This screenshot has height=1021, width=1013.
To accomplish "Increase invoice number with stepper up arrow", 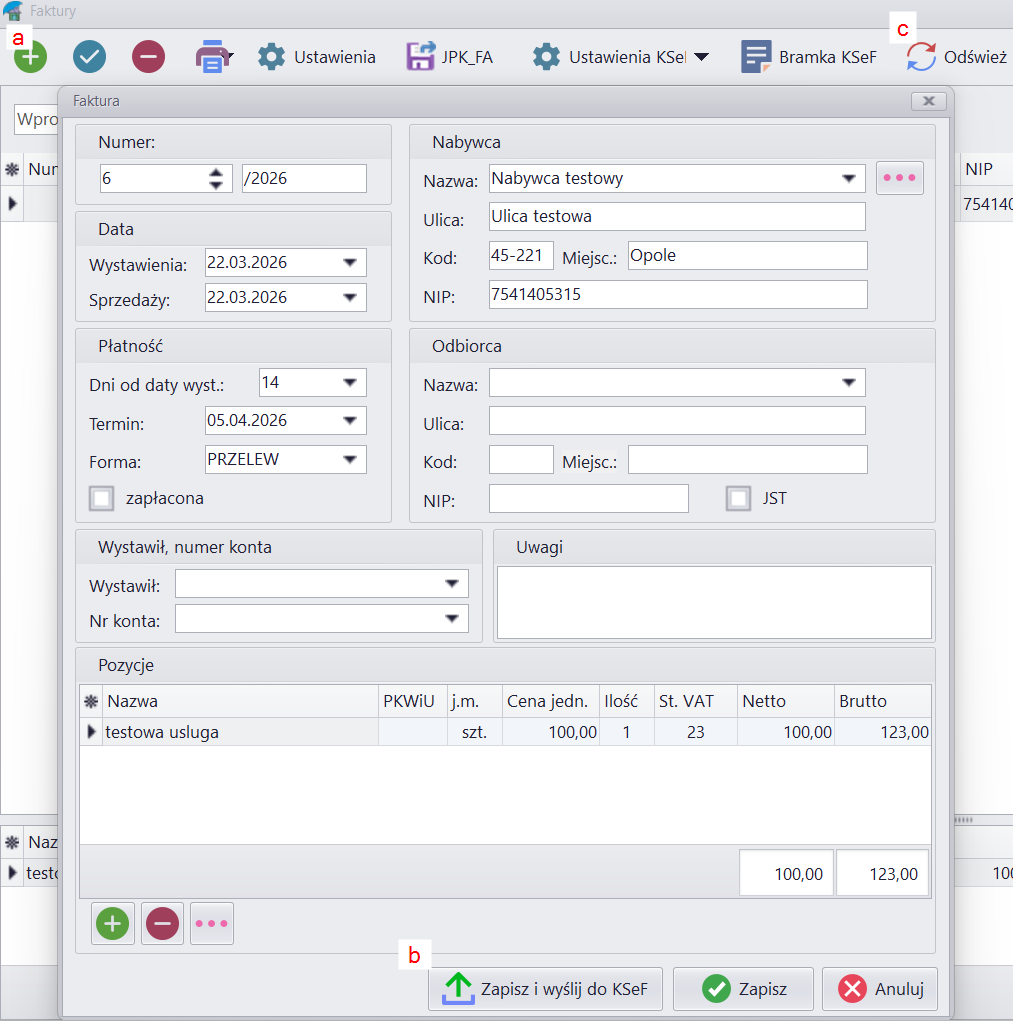I will 216,173.
